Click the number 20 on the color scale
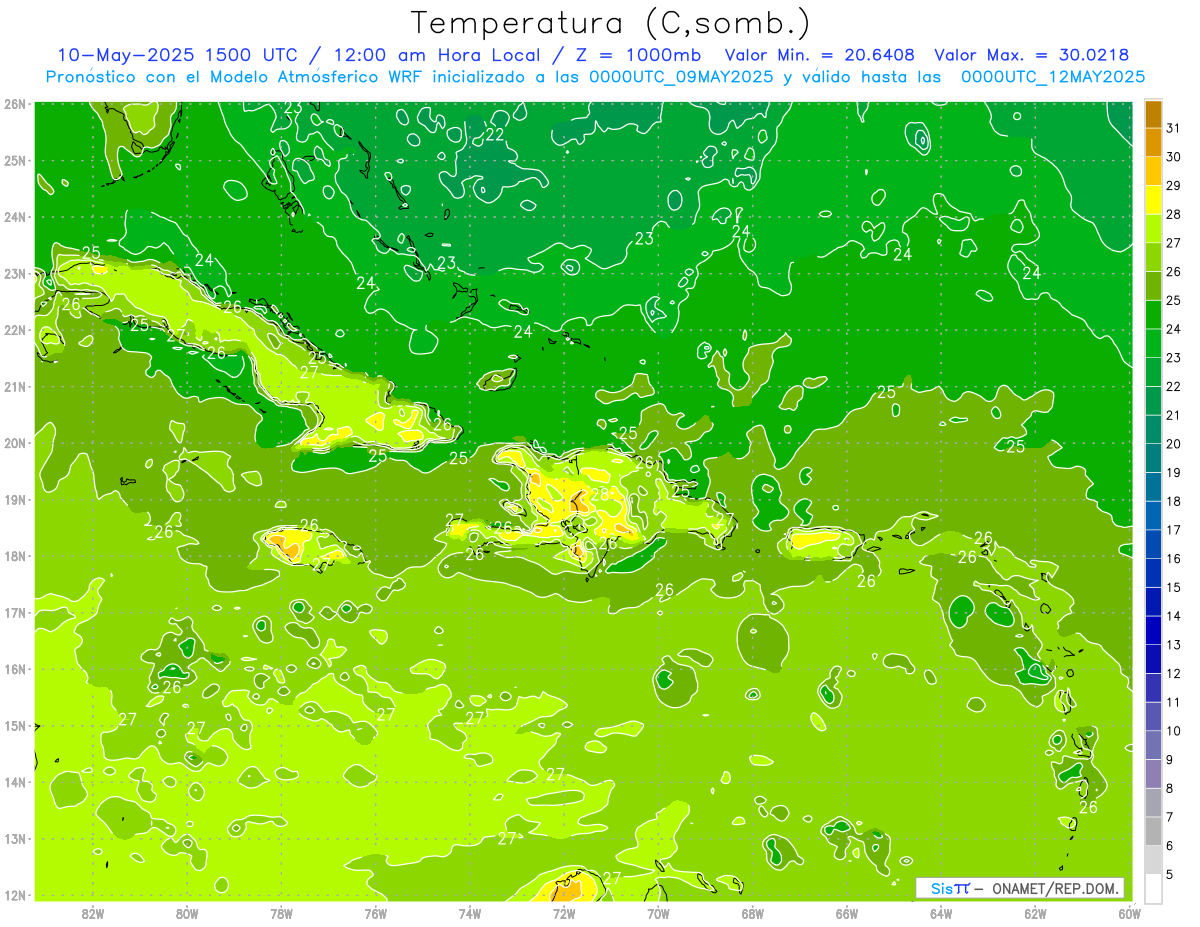Viewport: 1200px width, 927px height. pyautogui.click(x=1174, y=444)
